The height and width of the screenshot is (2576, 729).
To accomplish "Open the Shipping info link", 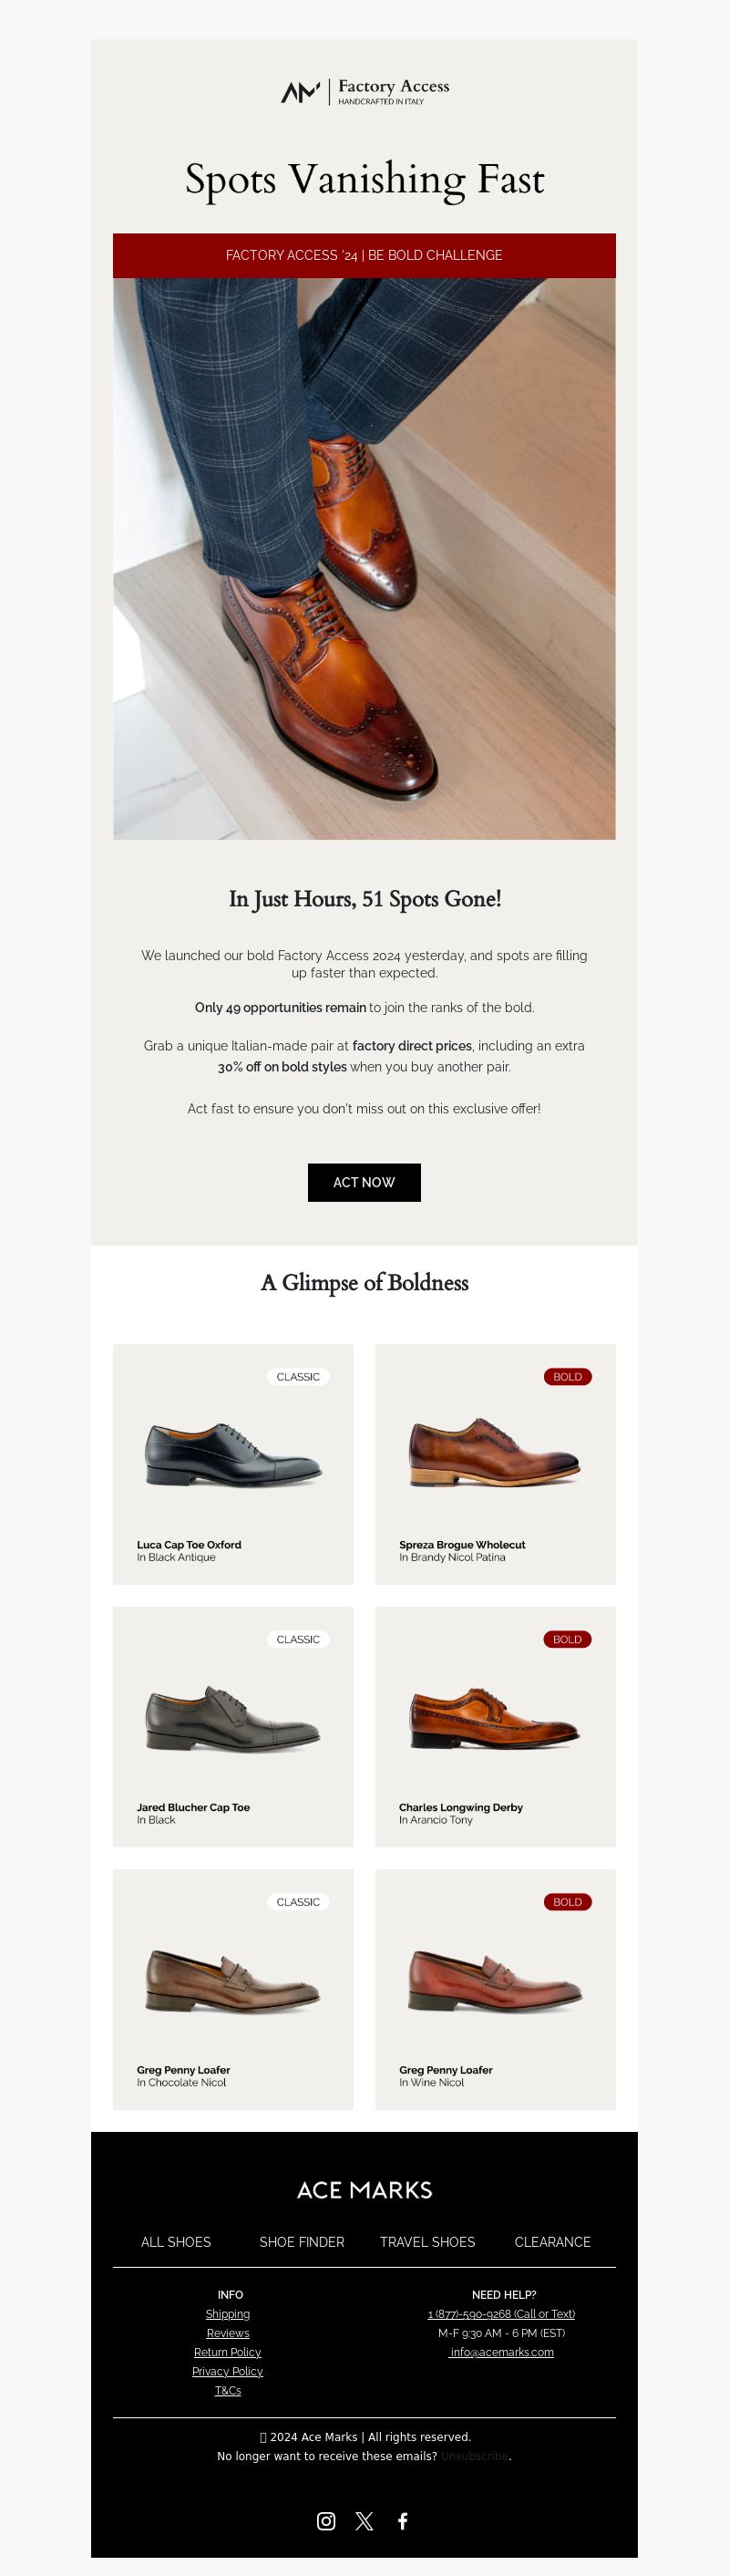I will [228, 2314].
